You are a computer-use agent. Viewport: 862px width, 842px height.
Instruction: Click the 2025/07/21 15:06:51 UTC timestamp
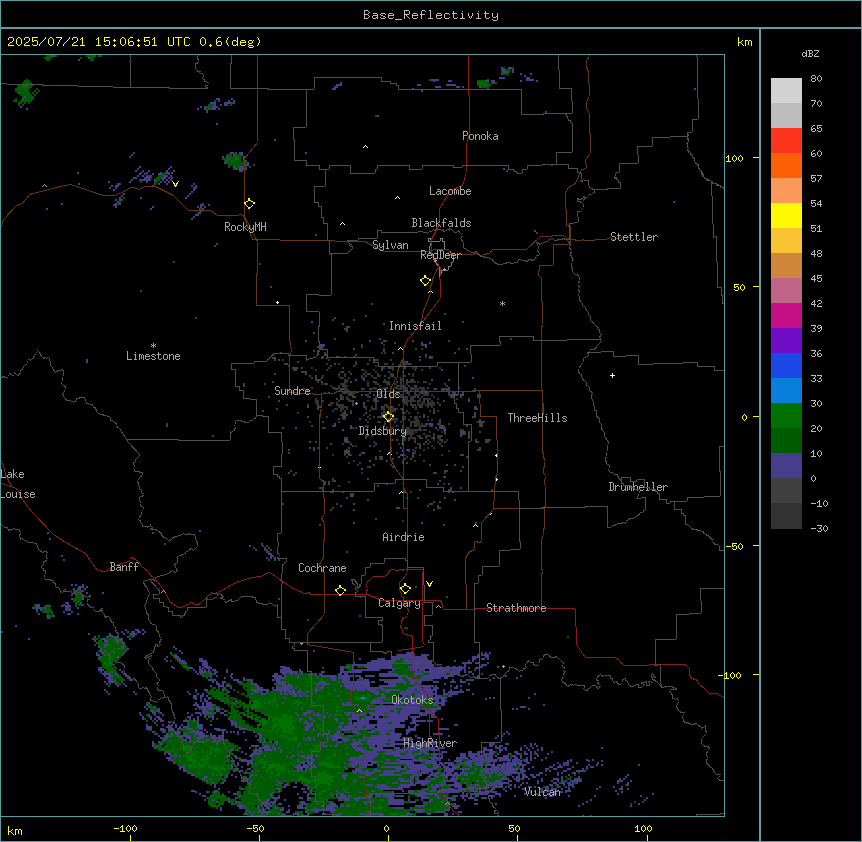coord(99,42)
